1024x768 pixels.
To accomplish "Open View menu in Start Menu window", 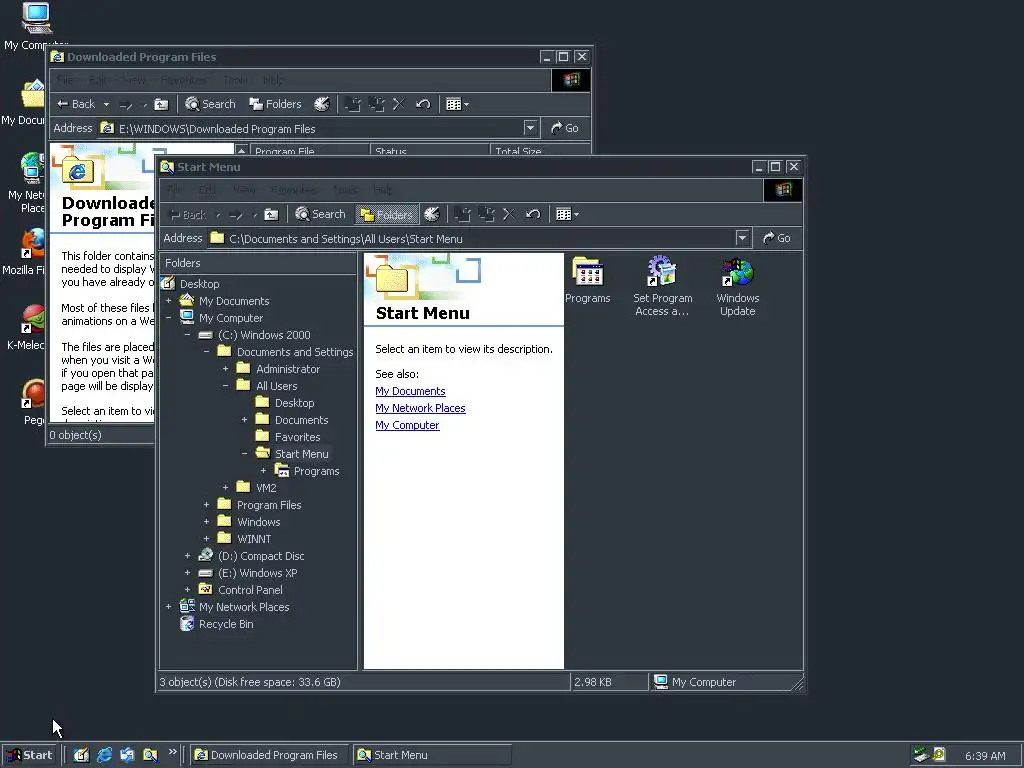I will pos(244,190).
